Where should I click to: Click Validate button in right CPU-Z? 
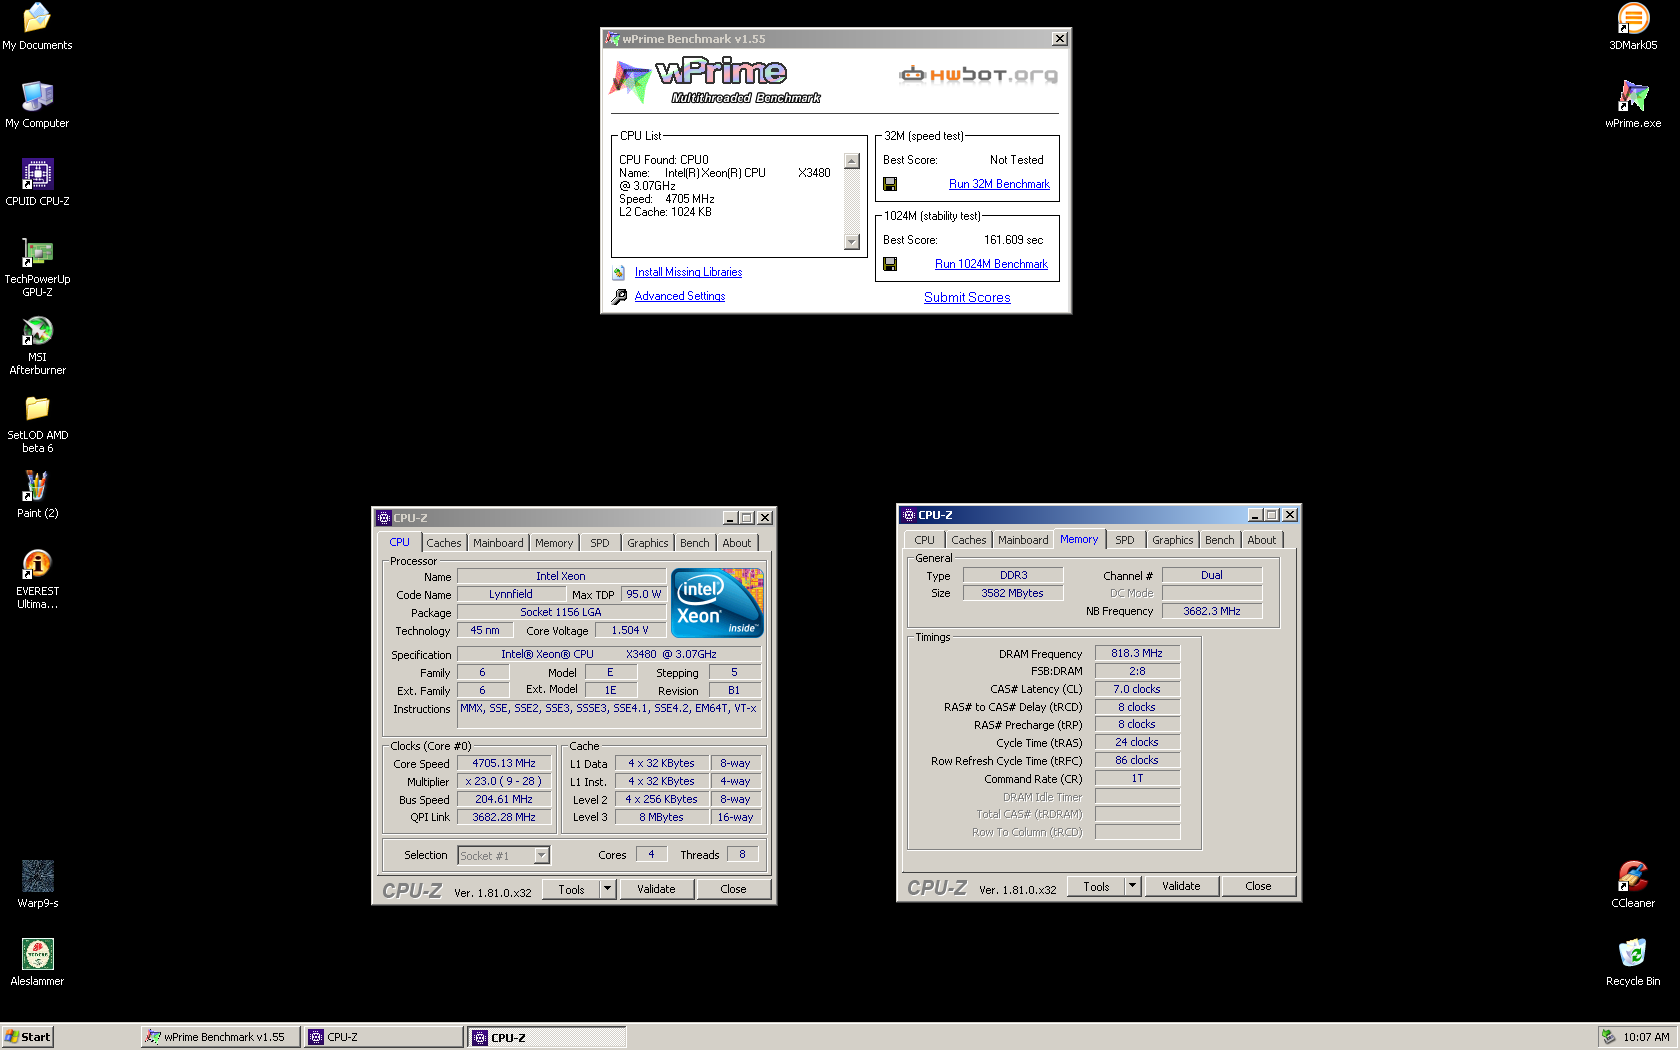[x=1181, y=886]
